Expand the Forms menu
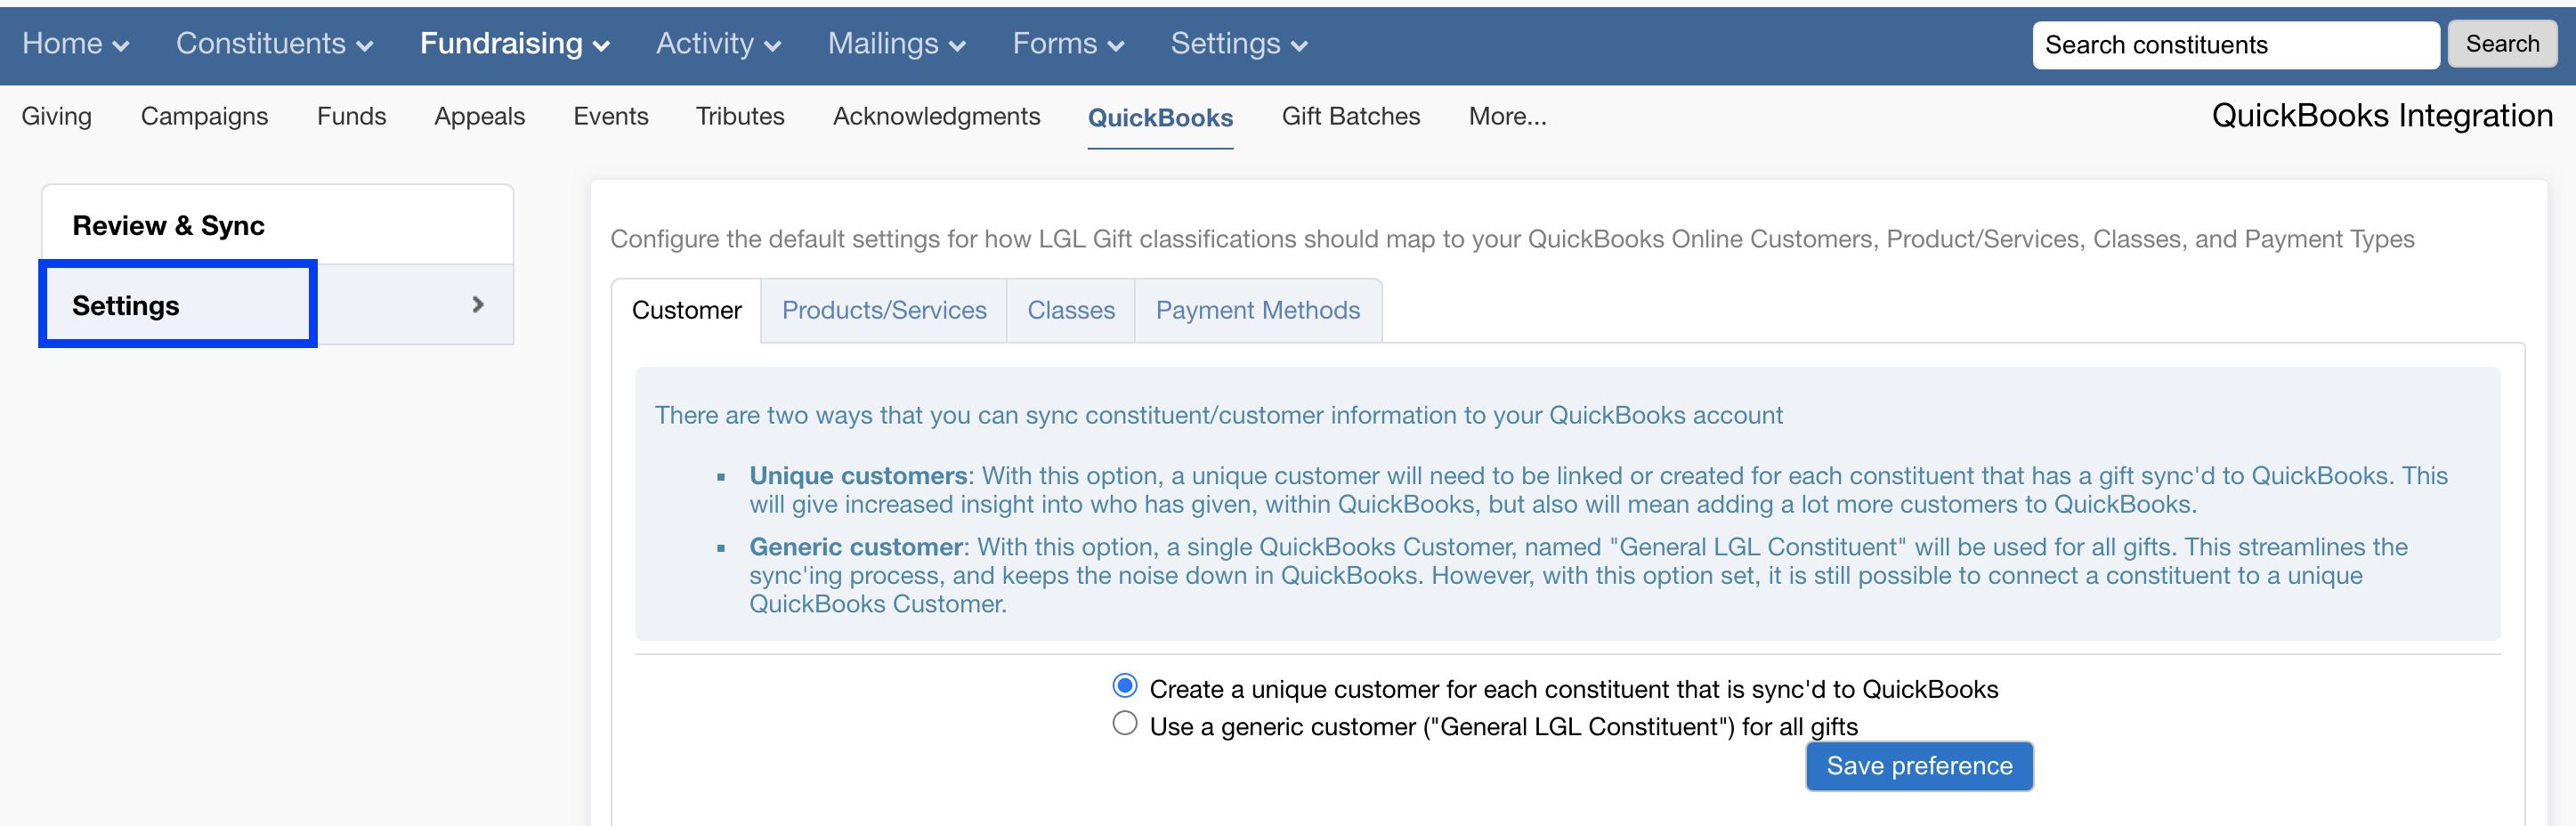 [1067, 44]
